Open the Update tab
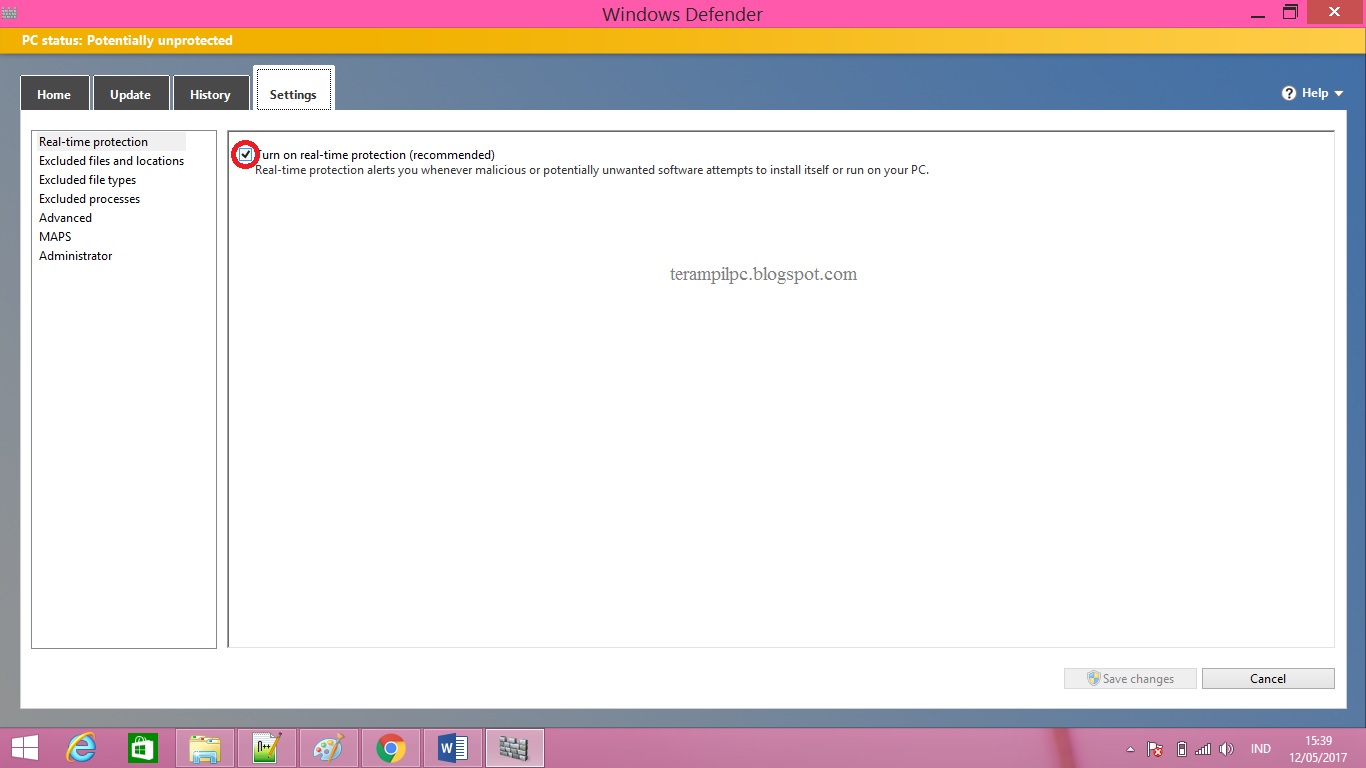Screen dimensions: 1366x768 click(x=130, y=94)
